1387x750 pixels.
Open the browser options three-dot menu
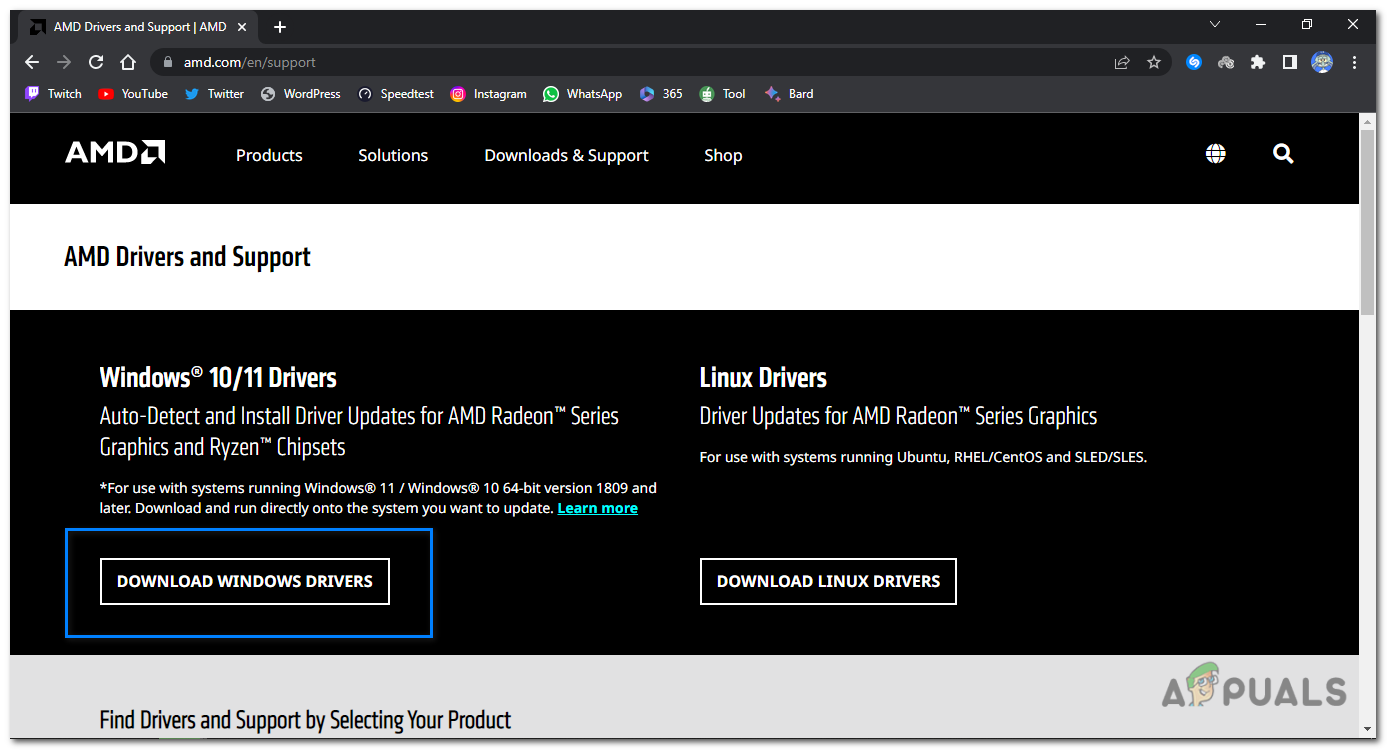(1355, 61)
